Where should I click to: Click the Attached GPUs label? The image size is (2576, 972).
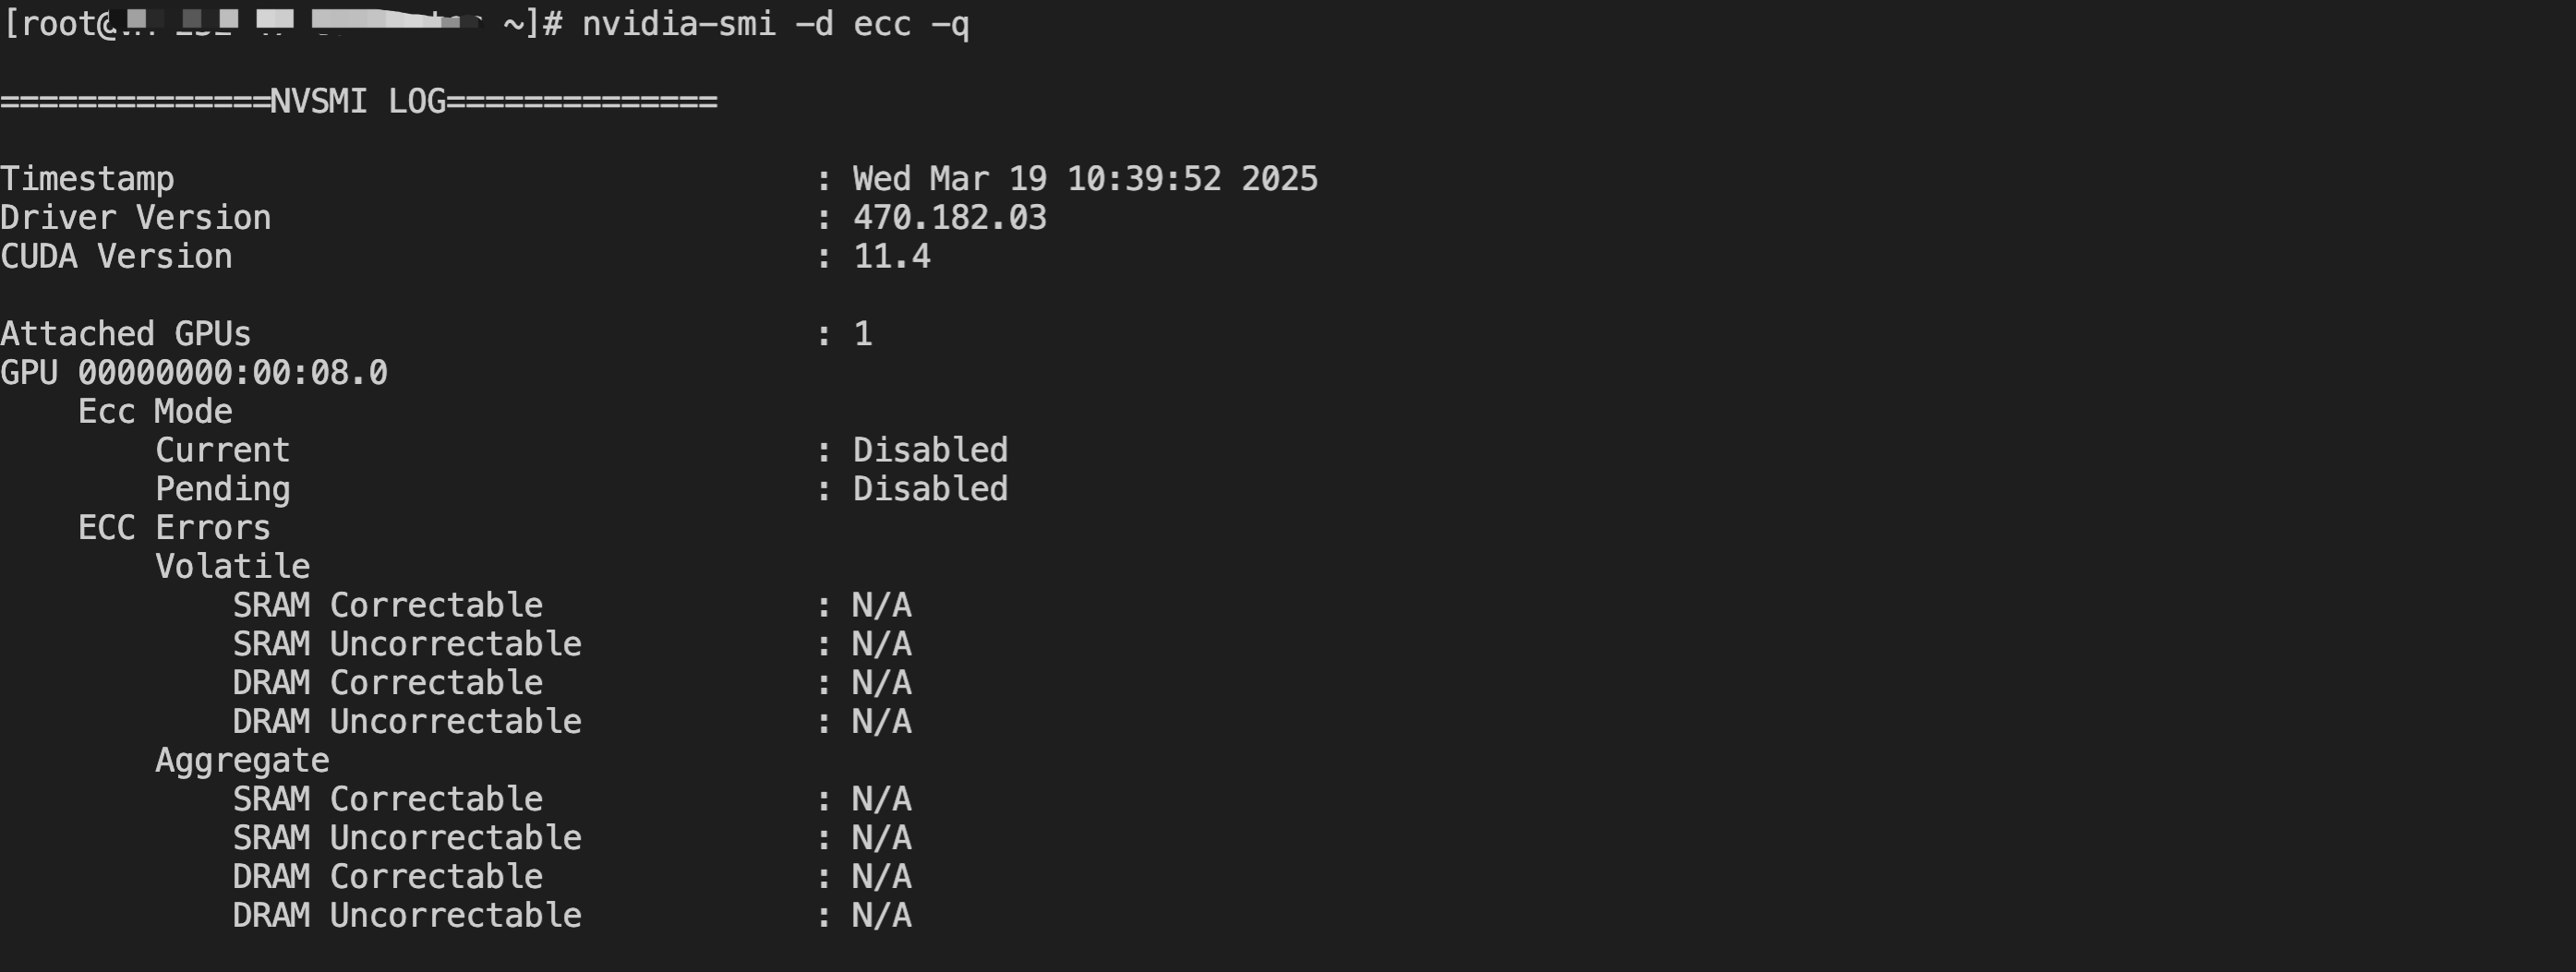point(125,334)
